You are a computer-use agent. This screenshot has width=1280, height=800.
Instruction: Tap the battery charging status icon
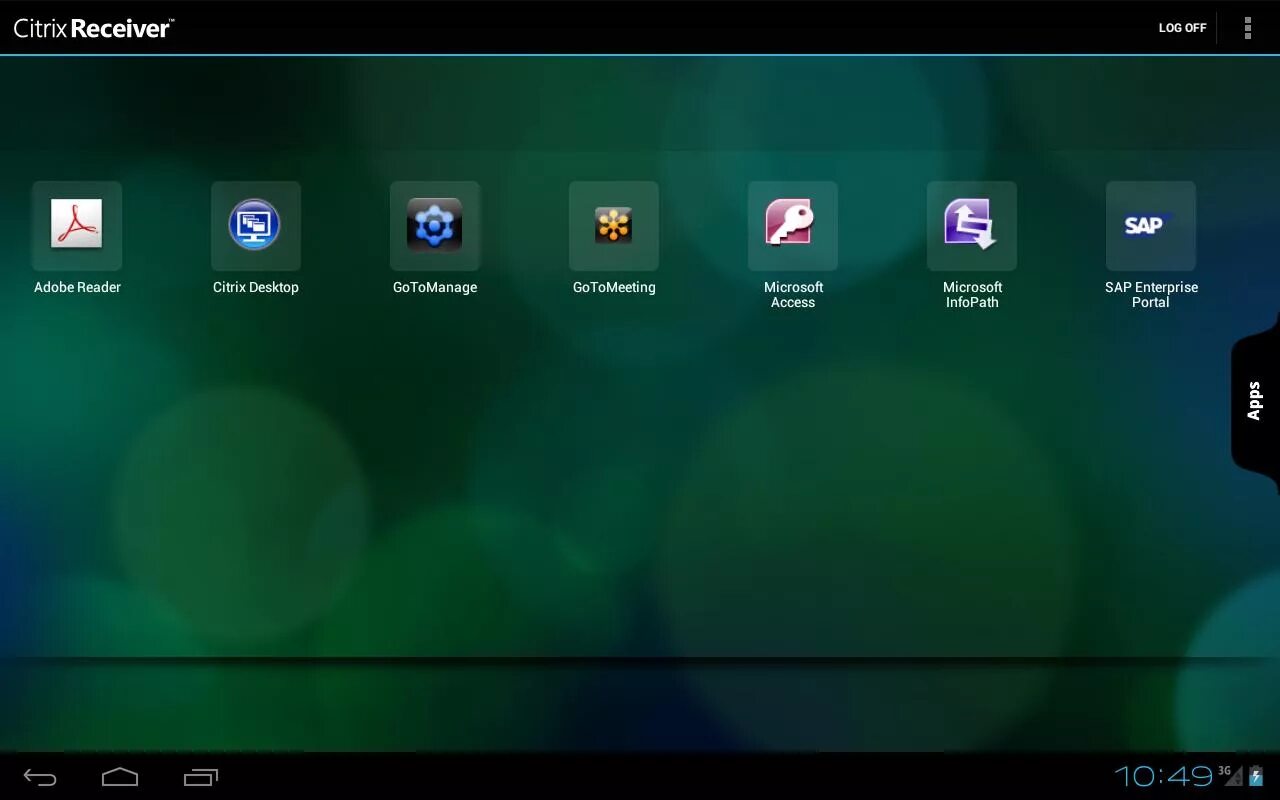pos(1256,775)
